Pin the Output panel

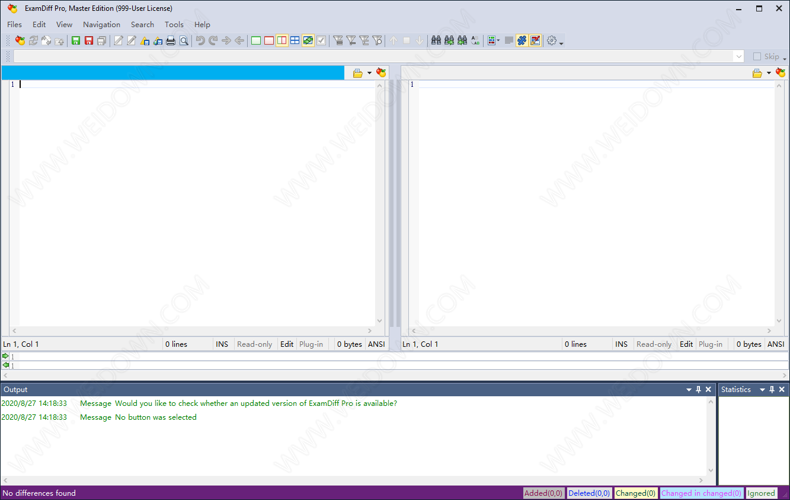click(x=698, y=390)
